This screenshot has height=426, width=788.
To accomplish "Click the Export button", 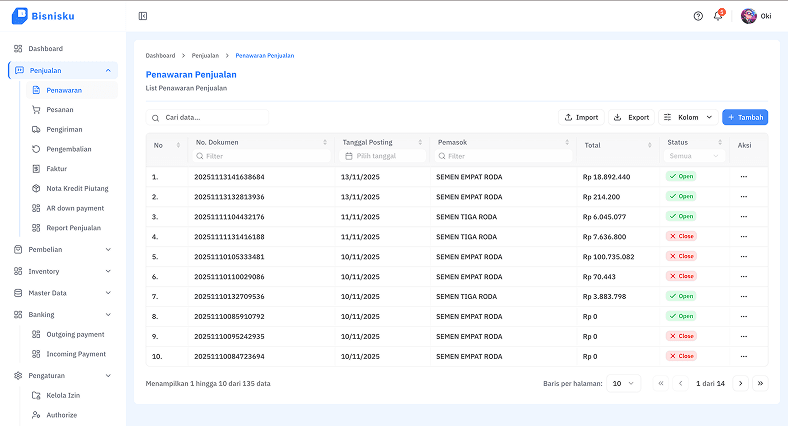I will (x=631, y=117).
